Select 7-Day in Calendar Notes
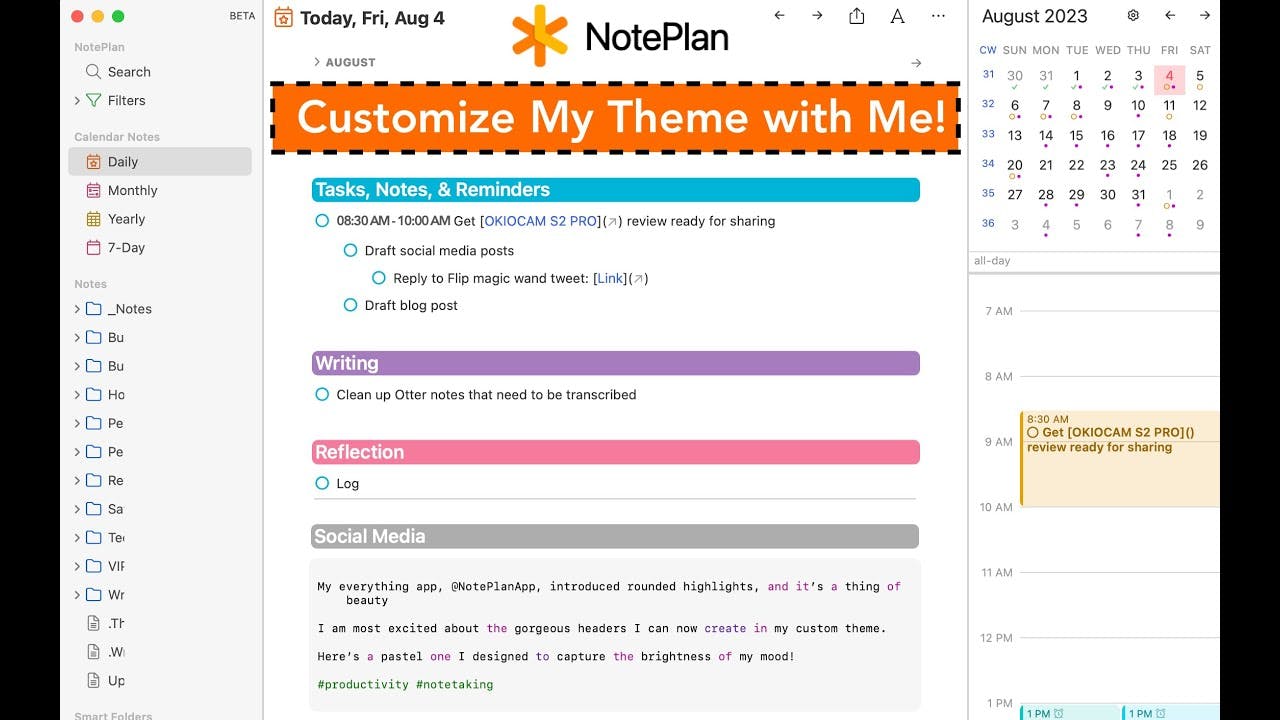 coord(160,247)
